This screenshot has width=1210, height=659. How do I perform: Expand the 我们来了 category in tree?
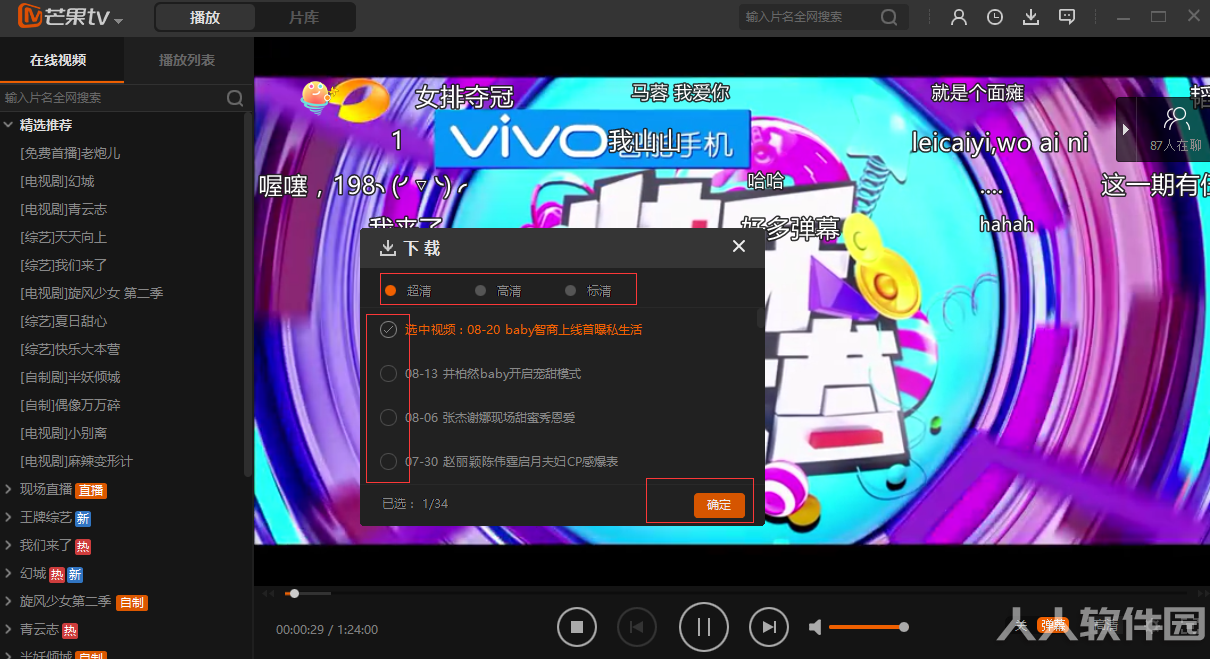coord(9,546)
